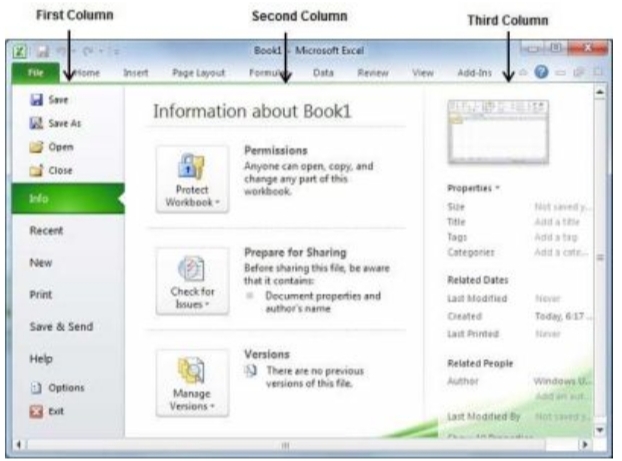Viewport: 622px width, 461px height.
Task: Click the Protect Workbook lock and key icon
Action: 192,166
